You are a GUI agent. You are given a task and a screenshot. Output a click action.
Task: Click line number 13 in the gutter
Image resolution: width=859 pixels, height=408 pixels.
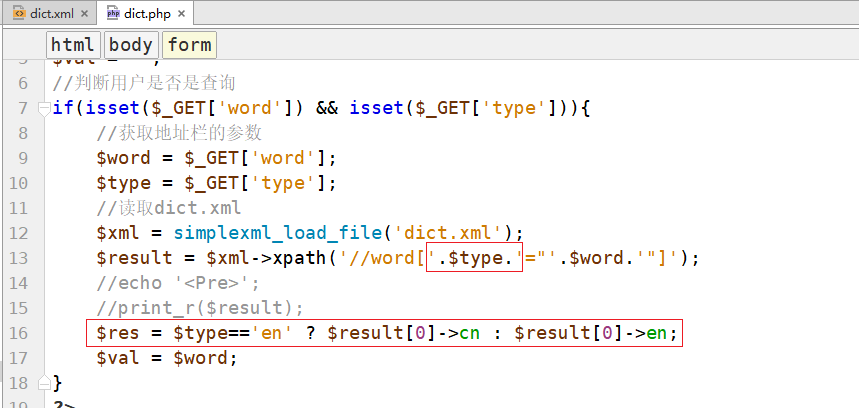click(18, 258)
